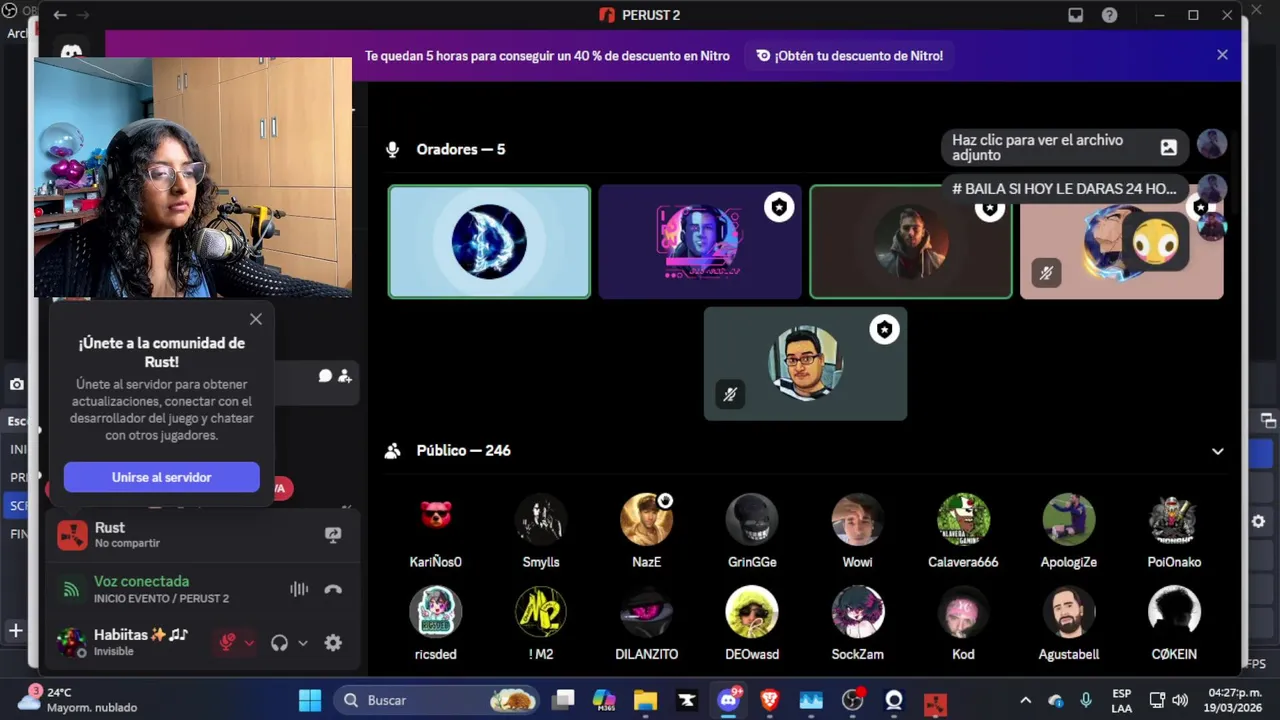
Task: Open Microsoft 365 from the taskbar
Action: pyautogui.click(x=604, y=700)
